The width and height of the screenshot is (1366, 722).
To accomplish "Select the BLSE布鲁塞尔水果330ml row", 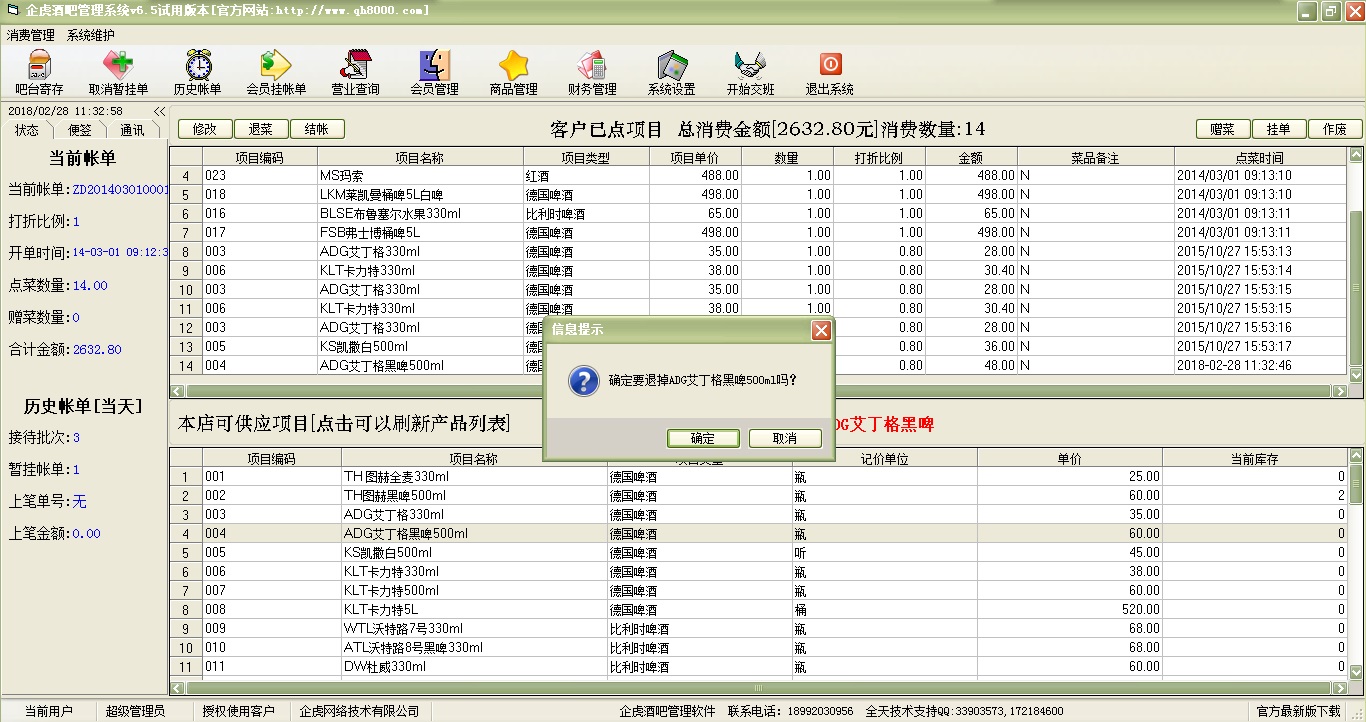I will 758,213.
